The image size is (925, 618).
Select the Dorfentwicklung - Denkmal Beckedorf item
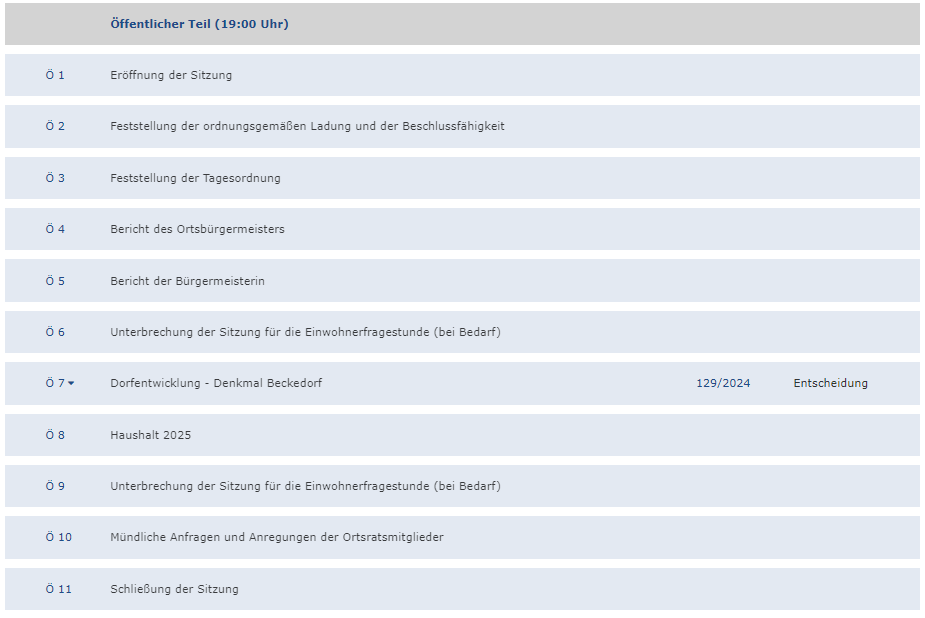pyautogui.click(x=216, y=383)
